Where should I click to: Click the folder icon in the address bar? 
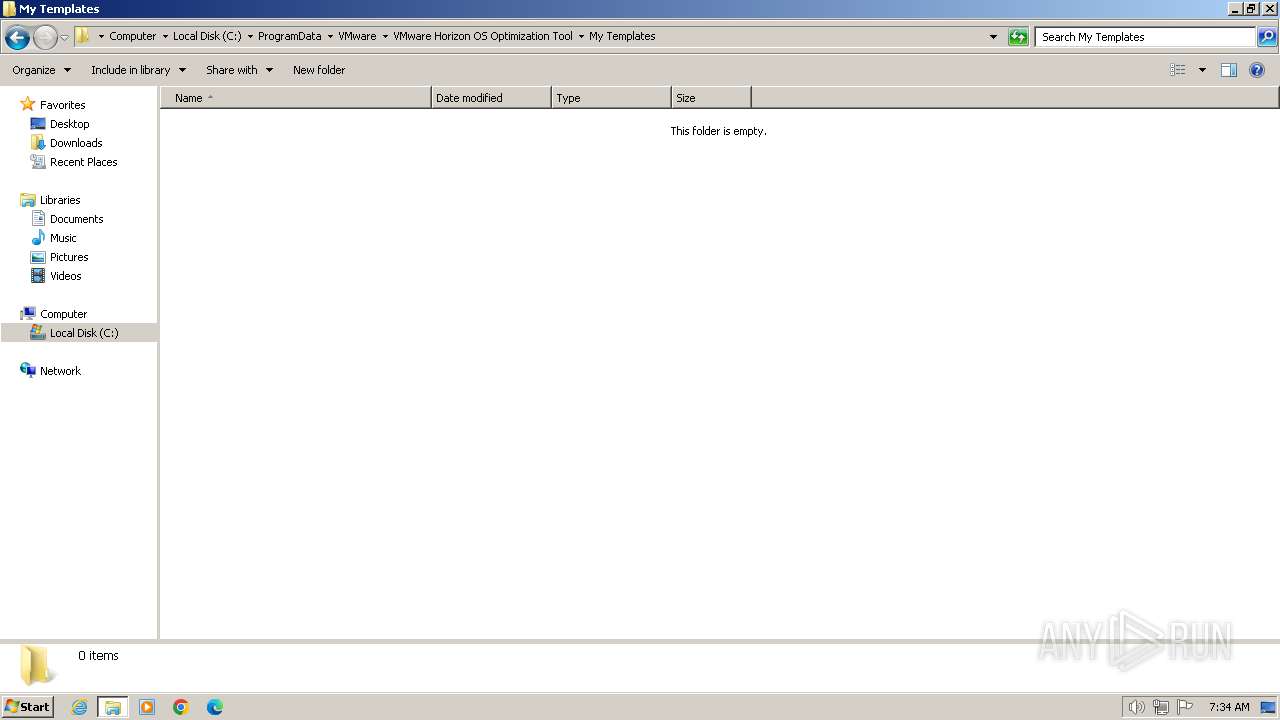83,36
